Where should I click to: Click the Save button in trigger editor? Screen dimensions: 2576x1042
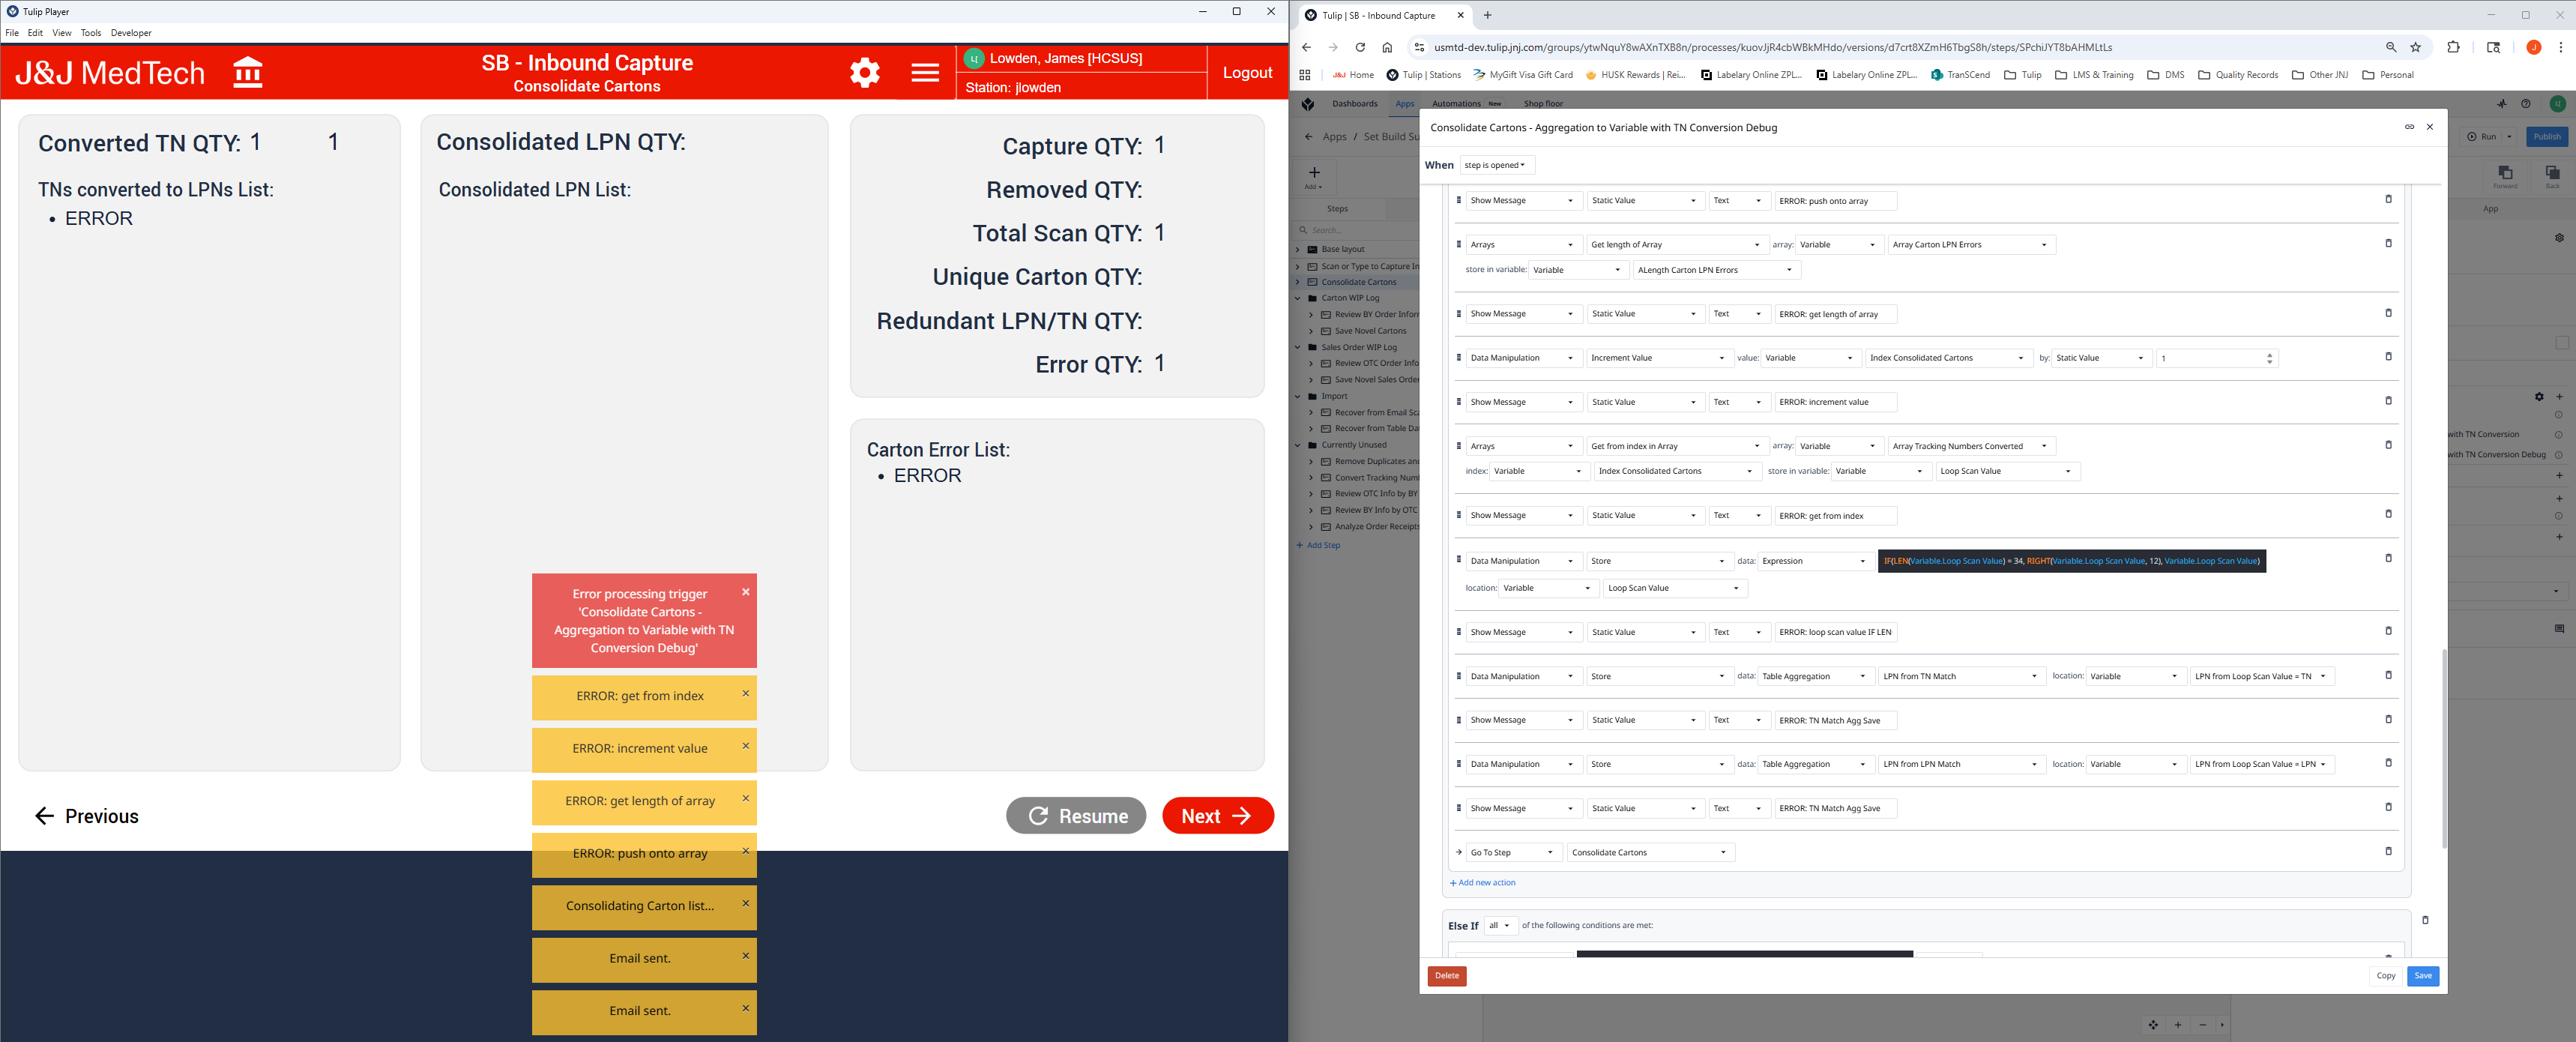coord(2422,976)
